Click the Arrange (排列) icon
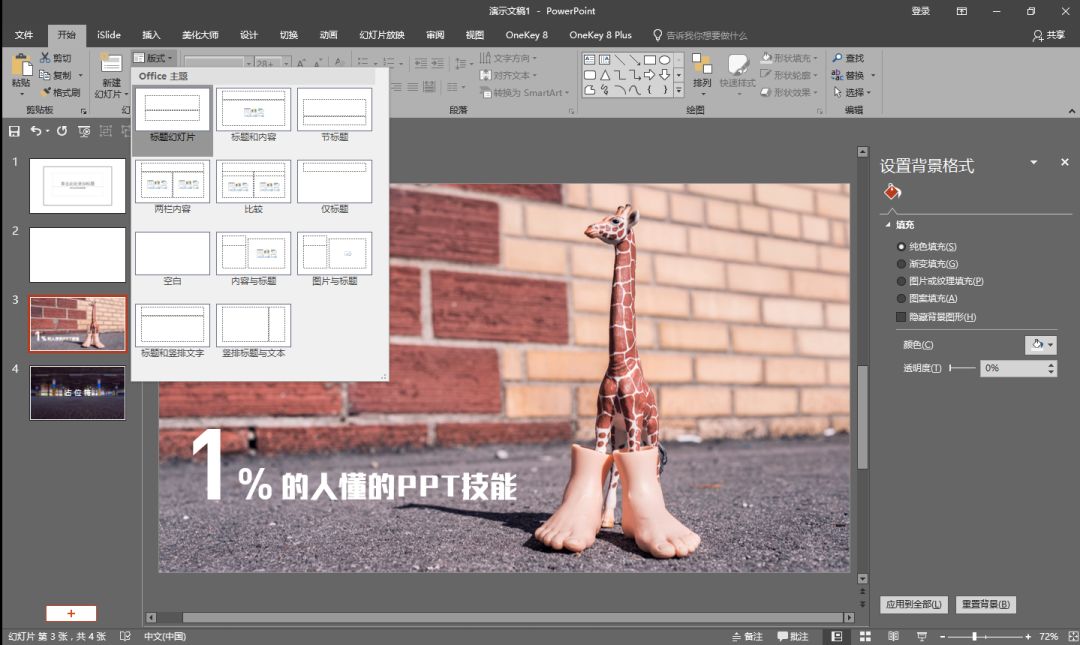Image resolution: width=1080 pixels, height=645 pixels. 702,64
